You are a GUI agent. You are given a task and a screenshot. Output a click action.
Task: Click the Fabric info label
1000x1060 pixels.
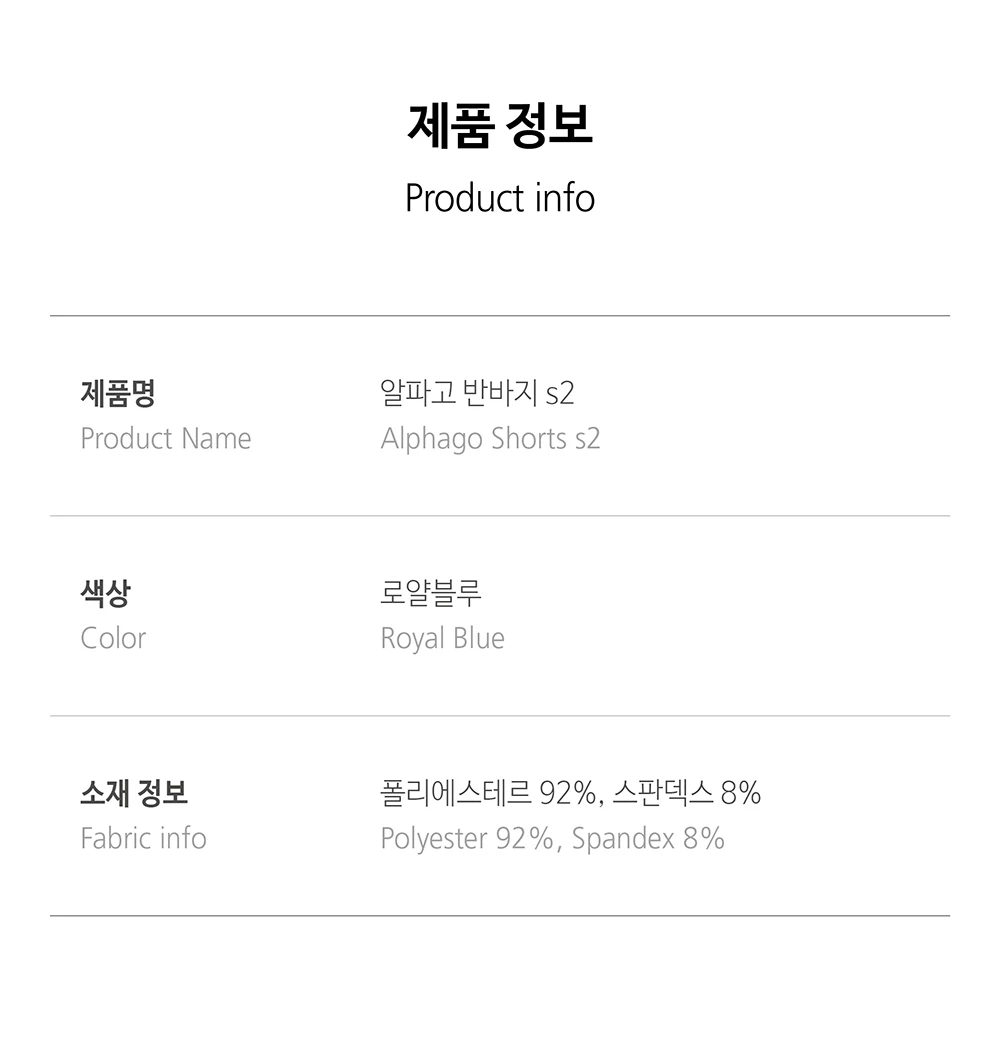pos(143,839)
